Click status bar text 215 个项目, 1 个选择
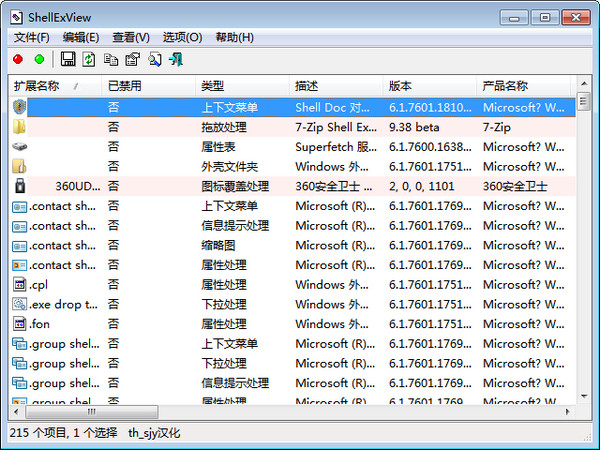 63,433
